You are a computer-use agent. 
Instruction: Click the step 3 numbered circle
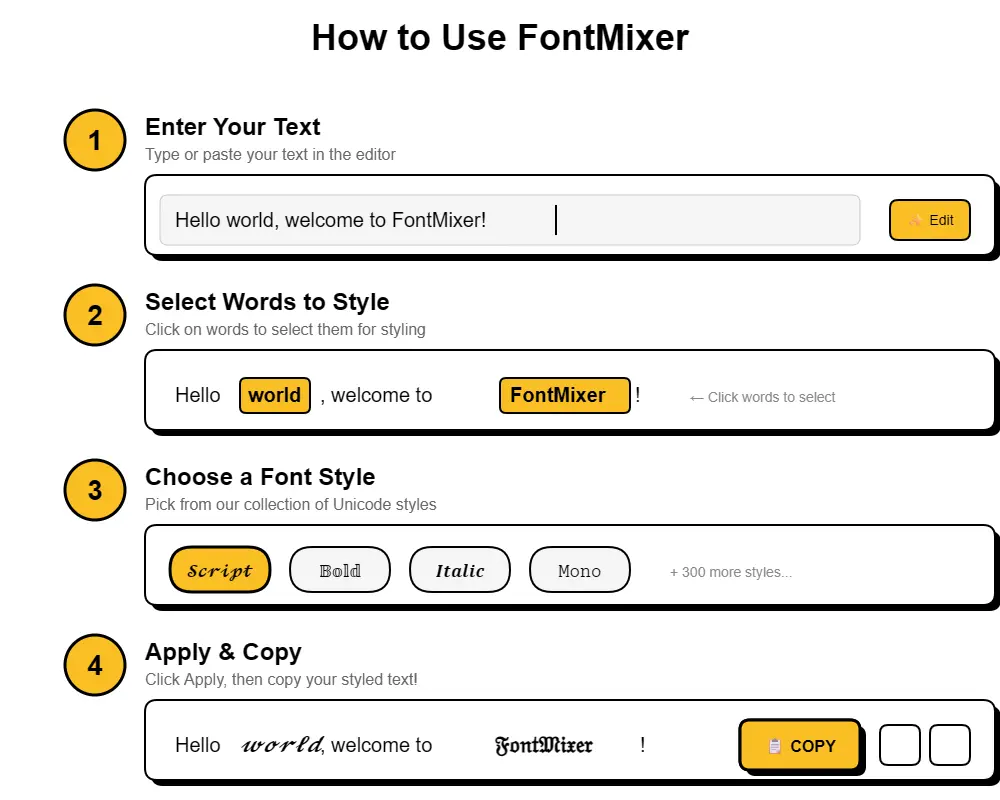point(94,490)
